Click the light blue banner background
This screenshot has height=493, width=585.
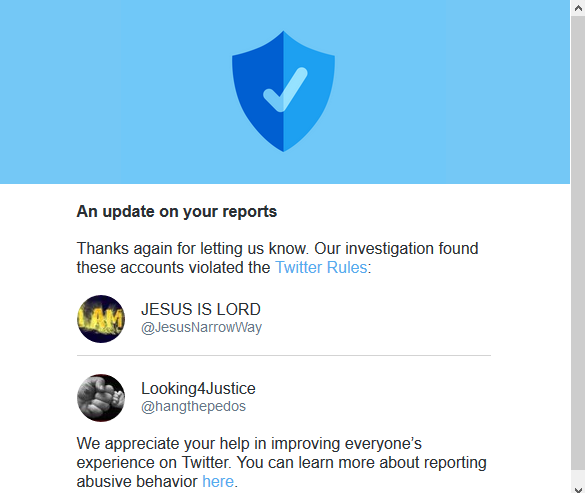tap(112, 91)
